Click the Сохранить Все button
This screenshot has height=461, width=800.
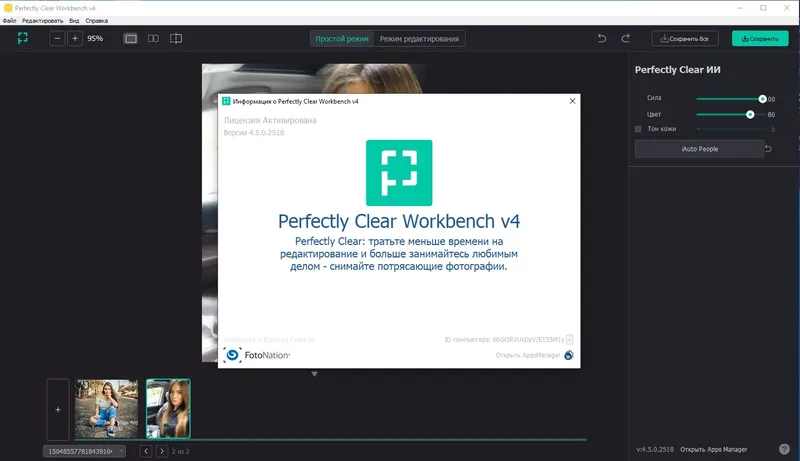click(685, 39)
